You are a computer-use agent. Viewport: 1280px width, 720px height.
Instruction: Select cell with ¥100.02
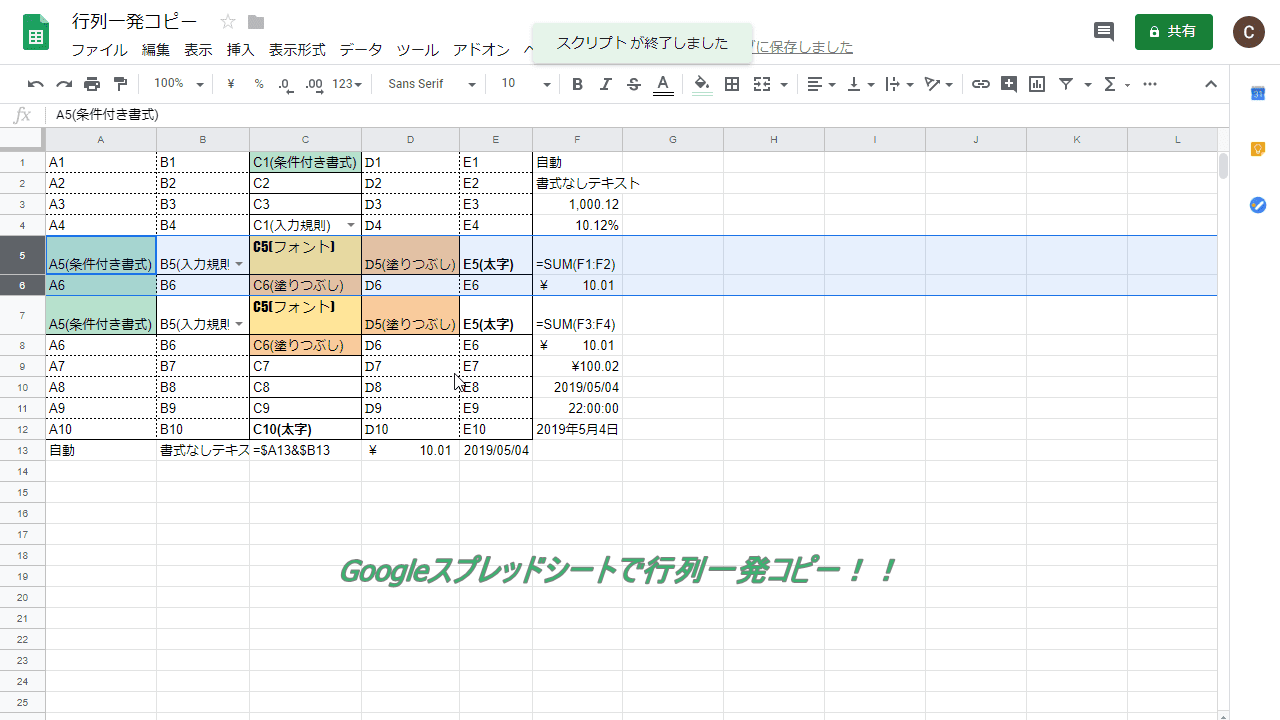(577, 366)
